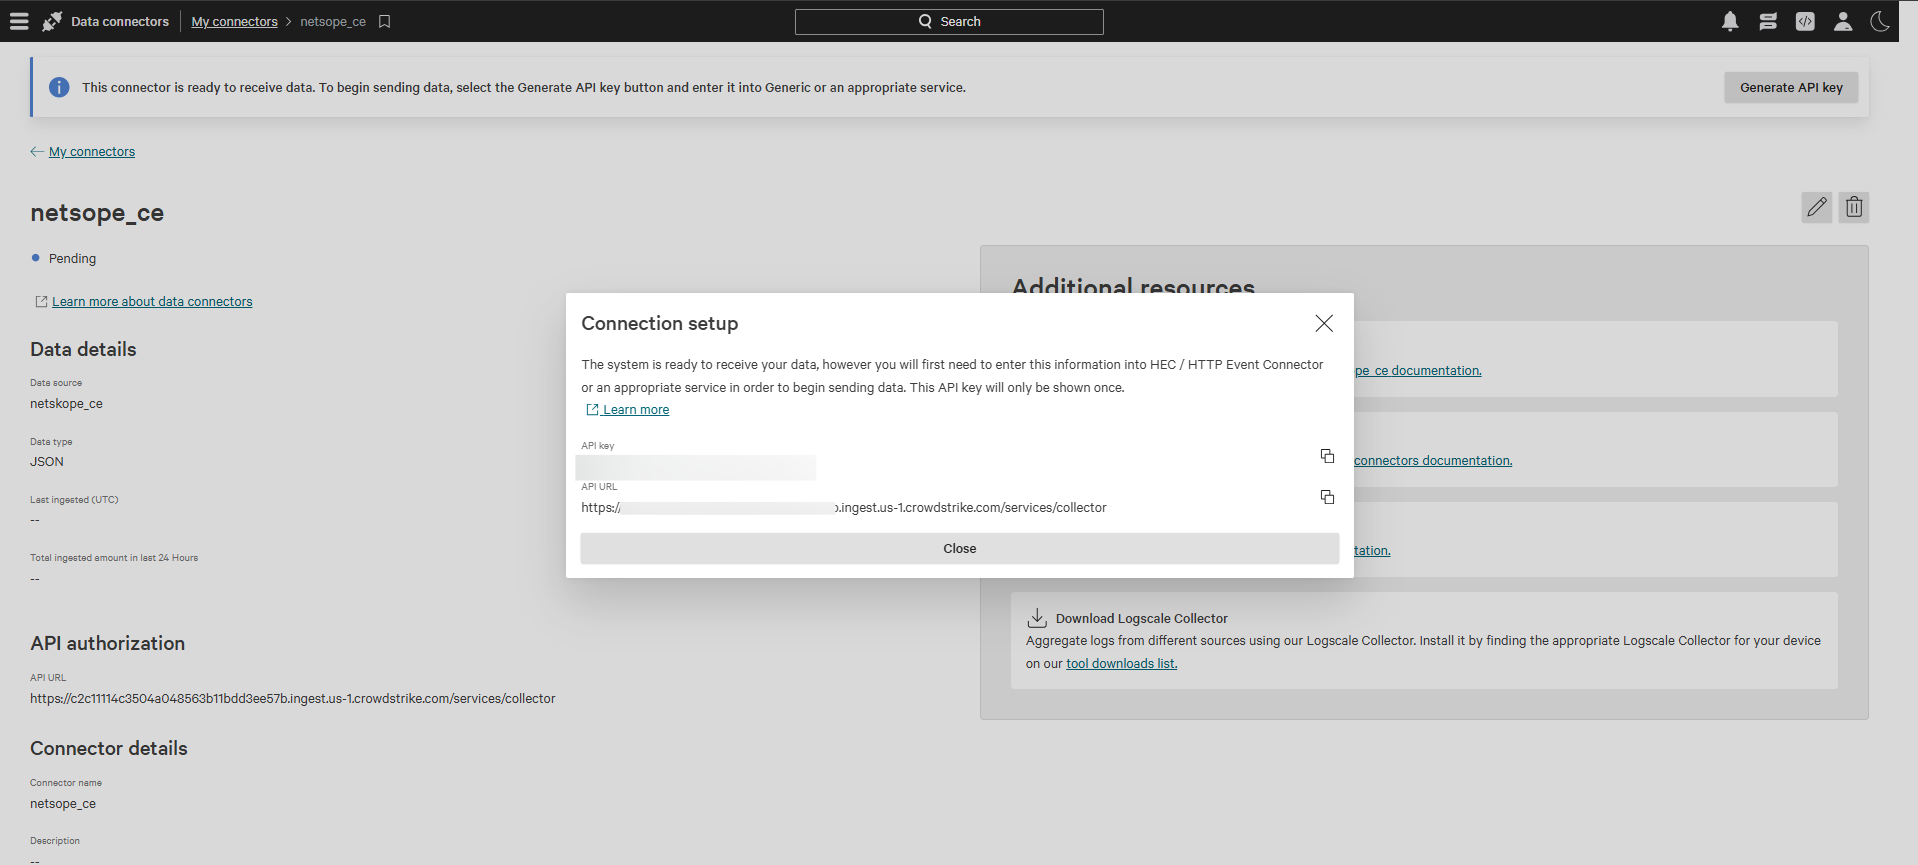Image resolution: width=1918 pixels, height=865 pixels.
Task: Click the netsope_ce page heading
Action: (97, 212)
